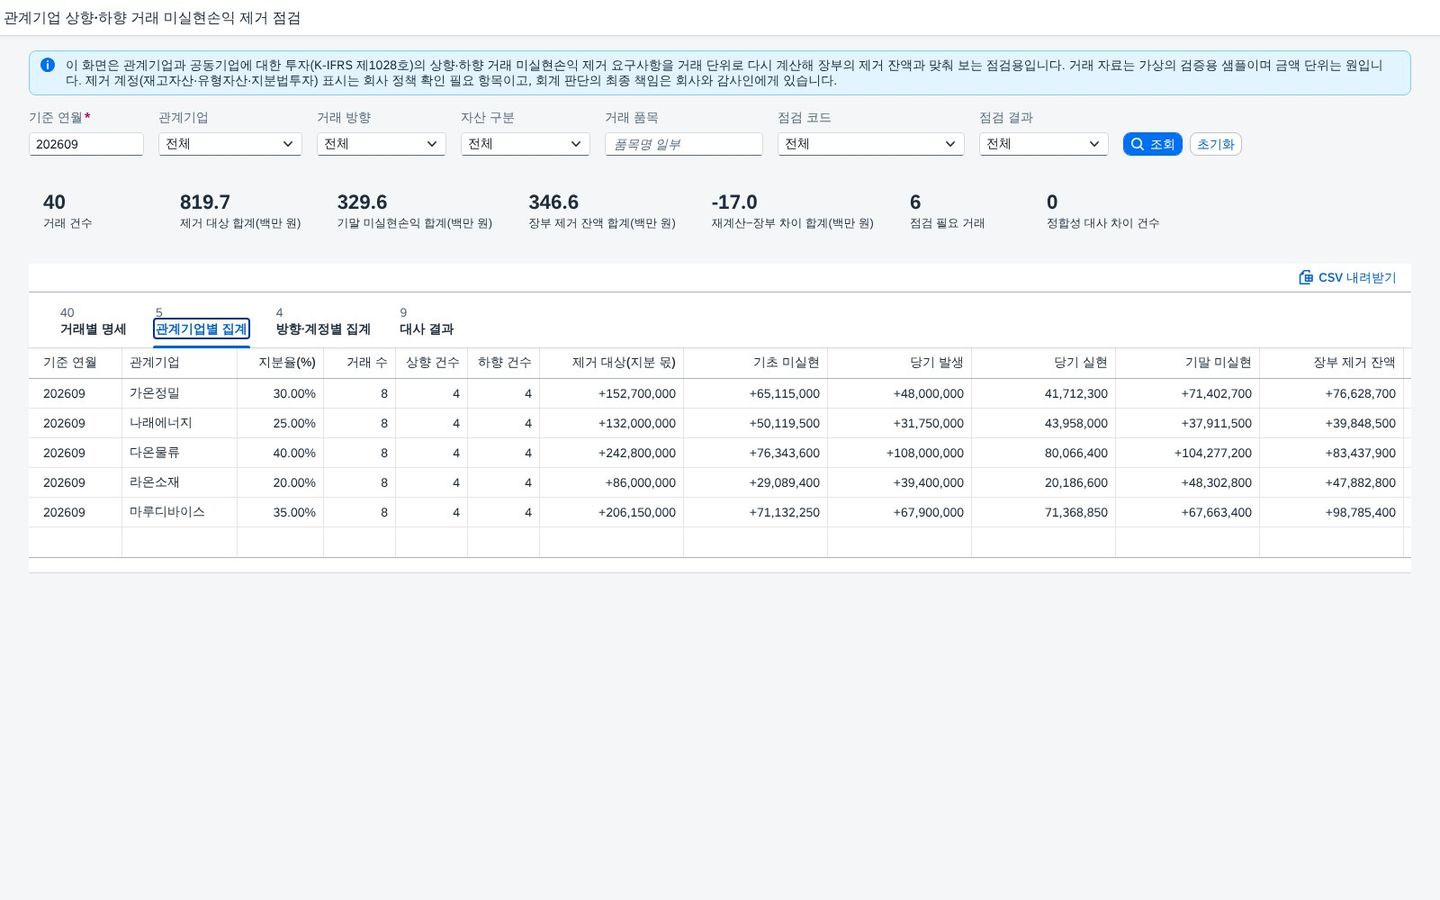Click the -17.0 재계산−장부 차이 KPI
This screenshot has width=1440, height=900.
pos(792,211)
